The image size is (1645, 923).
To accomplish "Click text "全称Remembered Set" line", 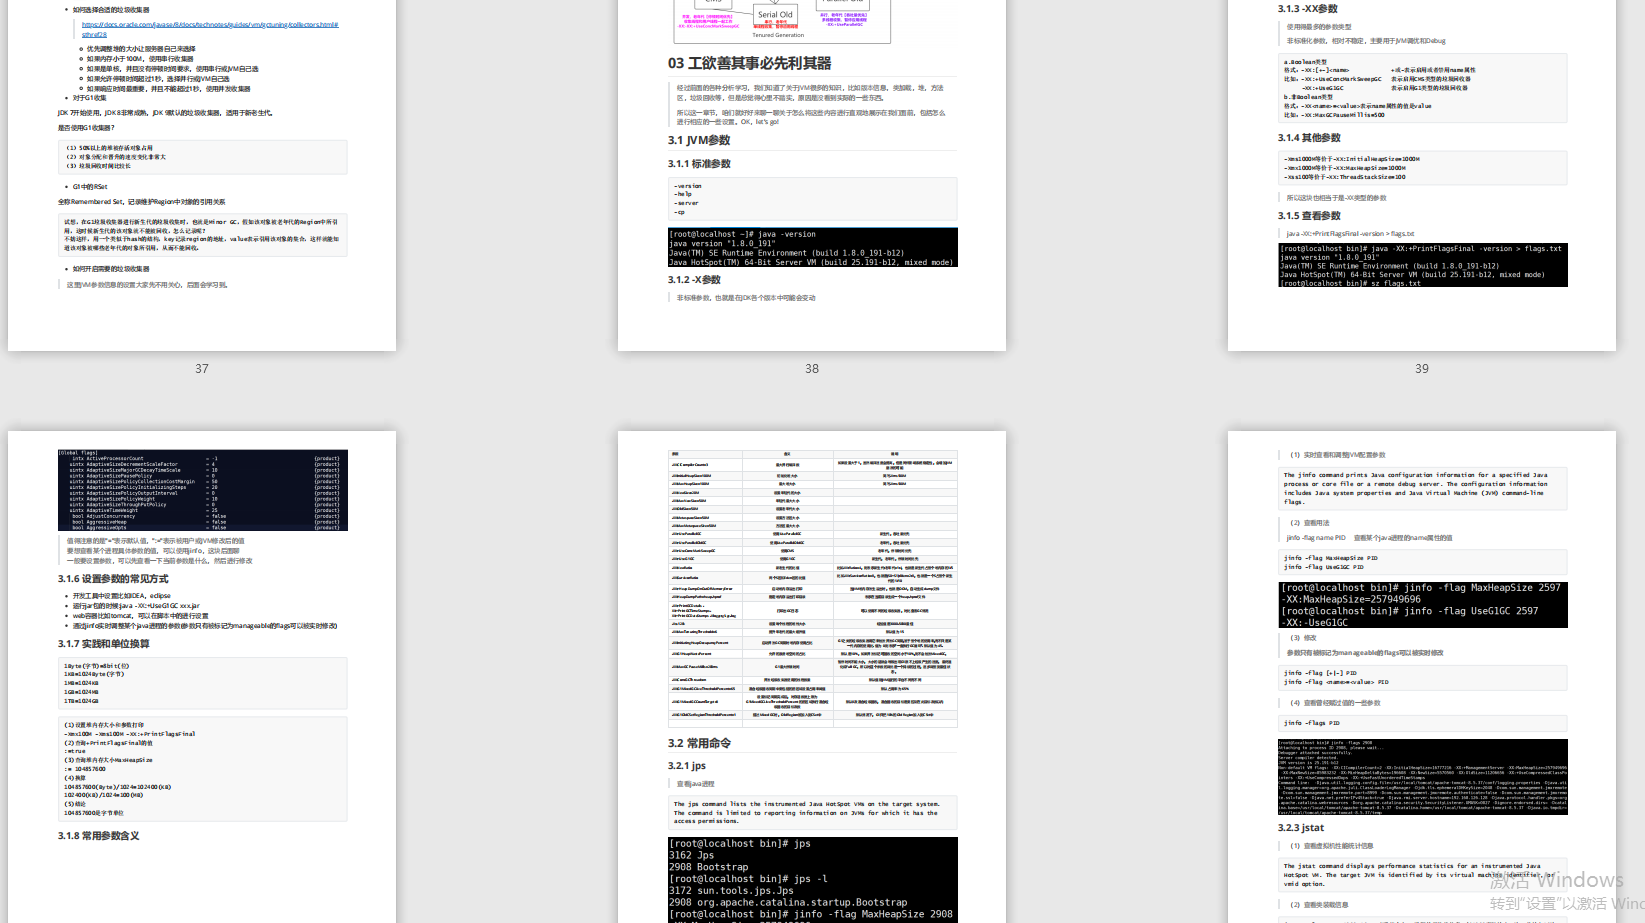I will (142, 202).
